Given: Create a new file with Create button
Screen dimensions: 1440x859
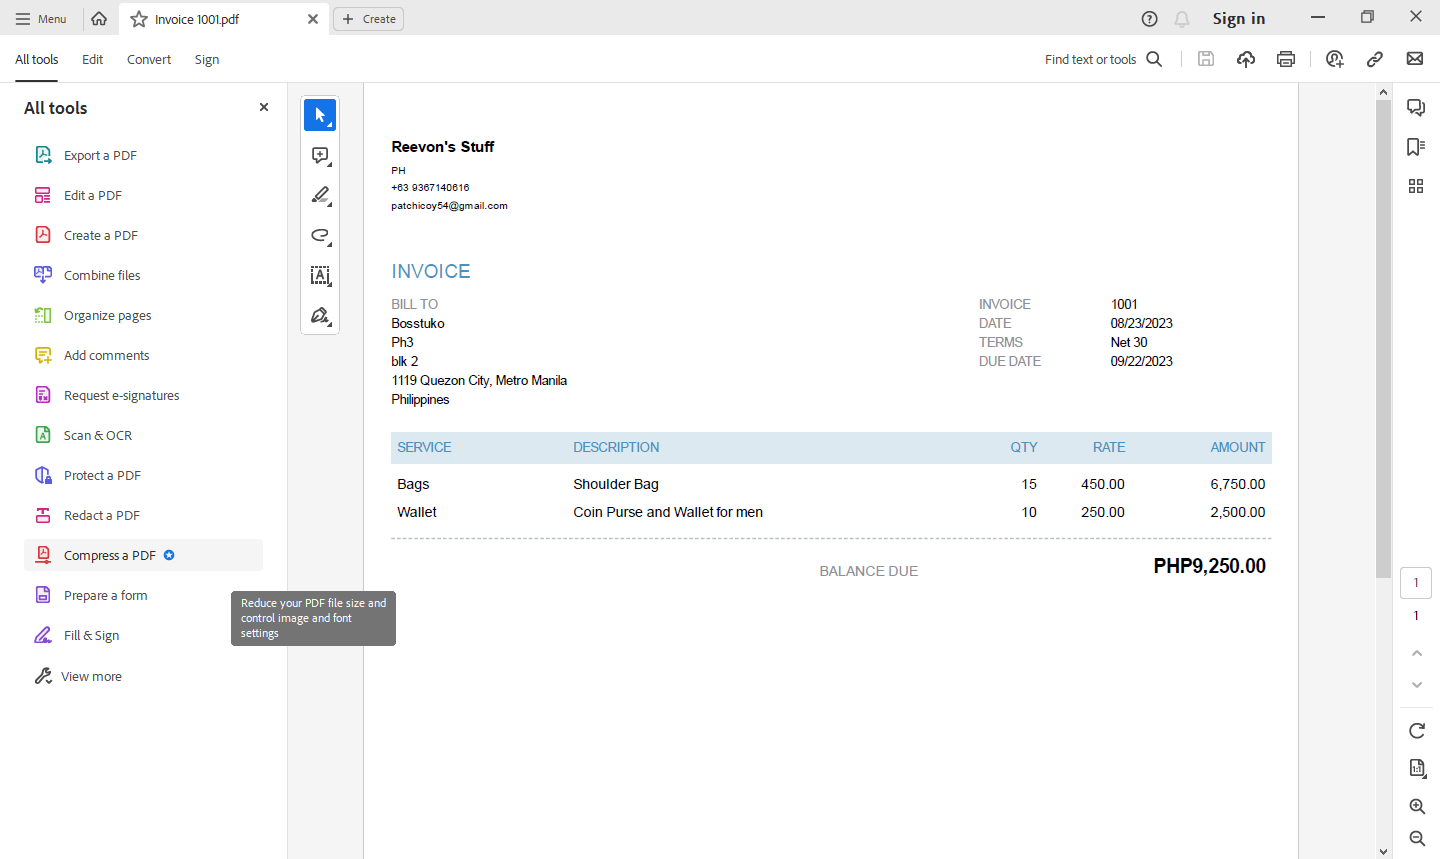Looking at the screenshot, I should coord(368,19).
